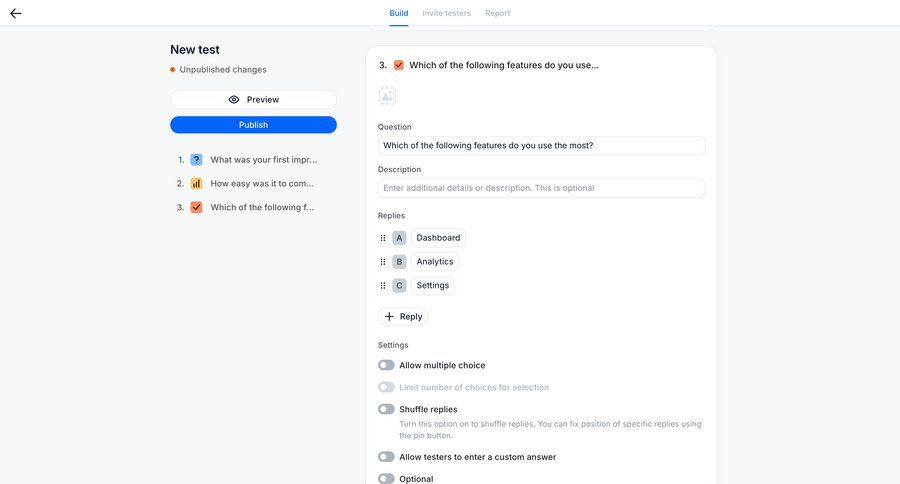Click the Question text input field
This screenshot has width=900, height=484.
541,146
